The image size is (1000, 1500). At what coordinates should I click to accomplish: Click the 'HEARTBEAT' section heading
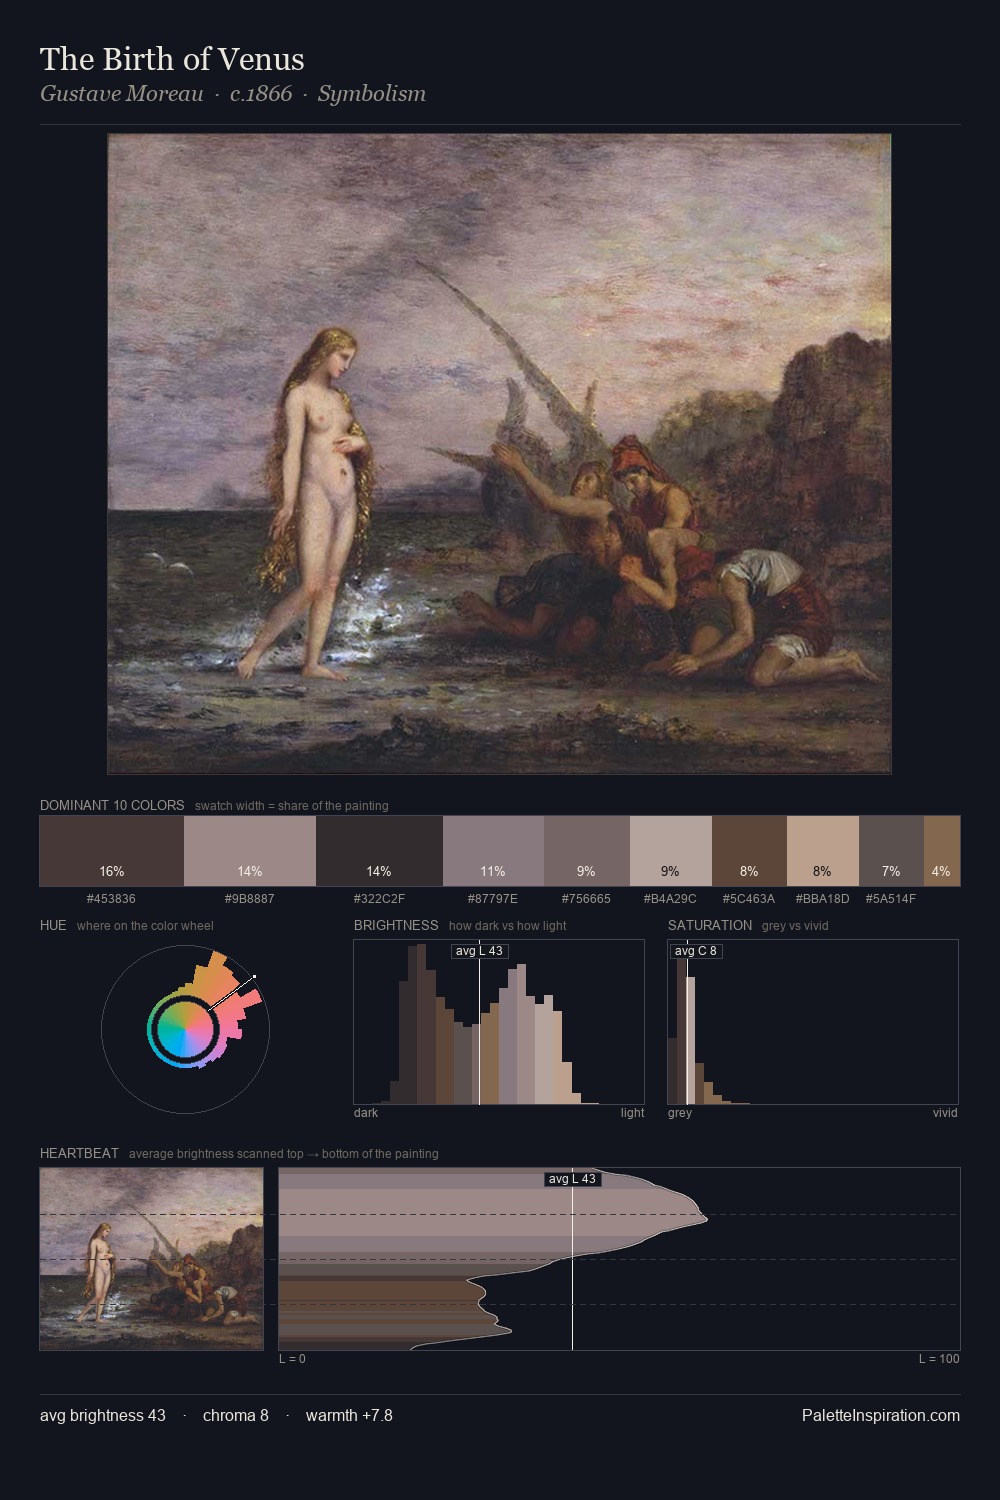[x=79, y=1153]
